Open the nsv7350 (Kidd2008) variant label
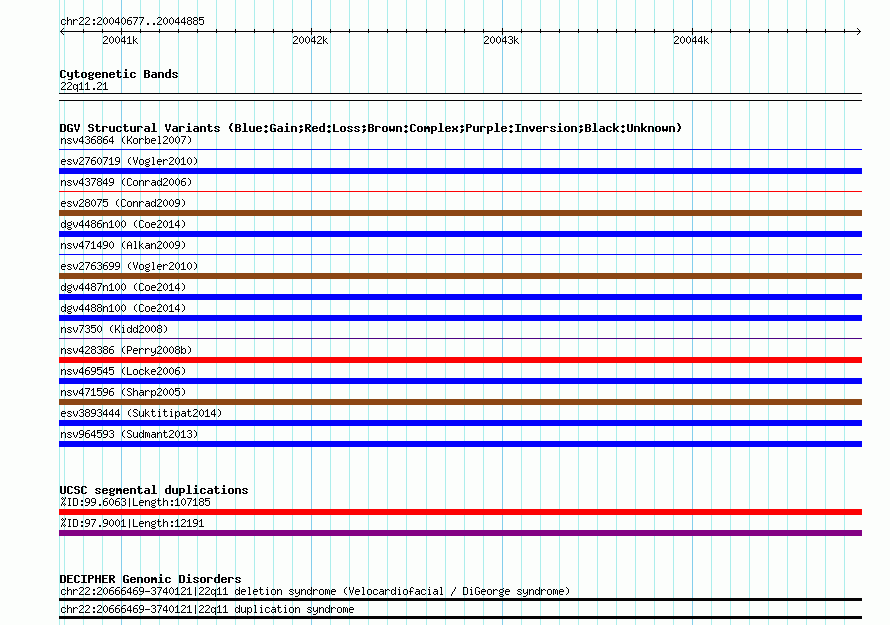890x625 pixels. [114, 329]
